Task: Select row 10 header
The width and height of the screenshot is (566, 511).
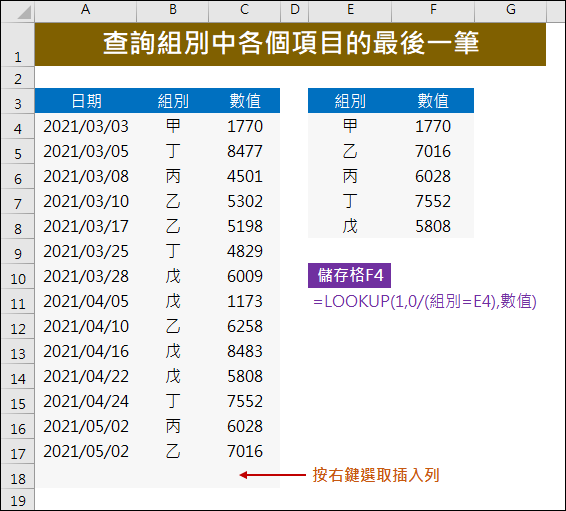Action: click(x=18, y=276)
